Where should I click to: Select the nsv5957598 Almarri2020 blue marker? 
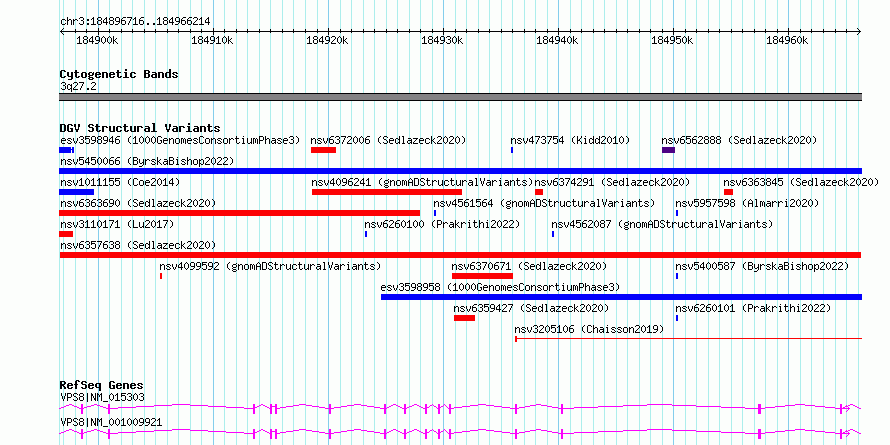677,213
